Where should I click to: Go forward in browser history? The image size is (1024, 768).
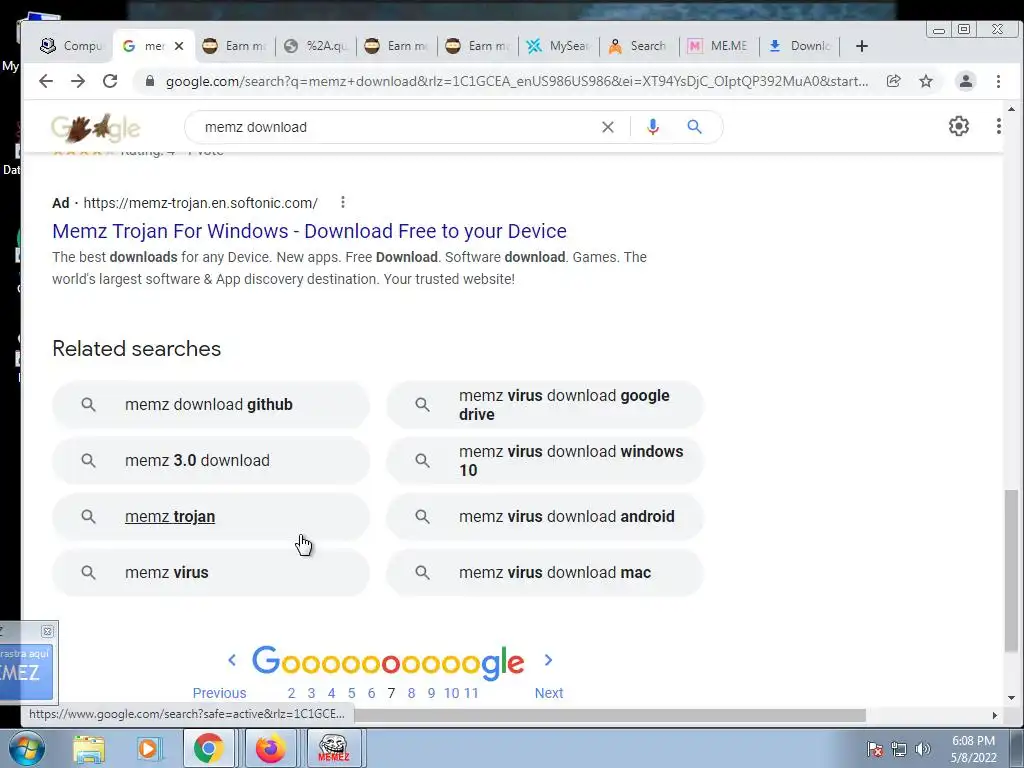click(78, 81)
